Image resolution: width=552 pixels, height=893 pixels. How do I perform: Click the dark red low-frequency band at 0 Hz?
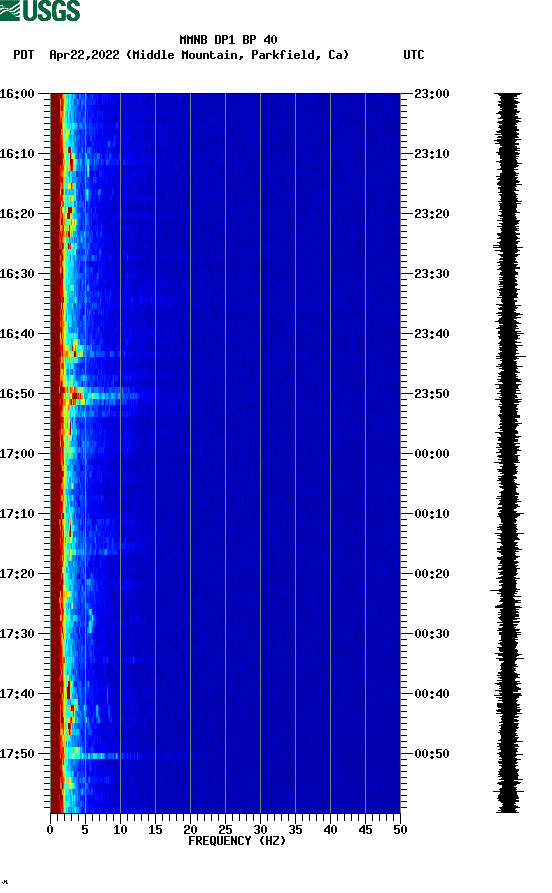pyautogui.click(x=56, y=453)
